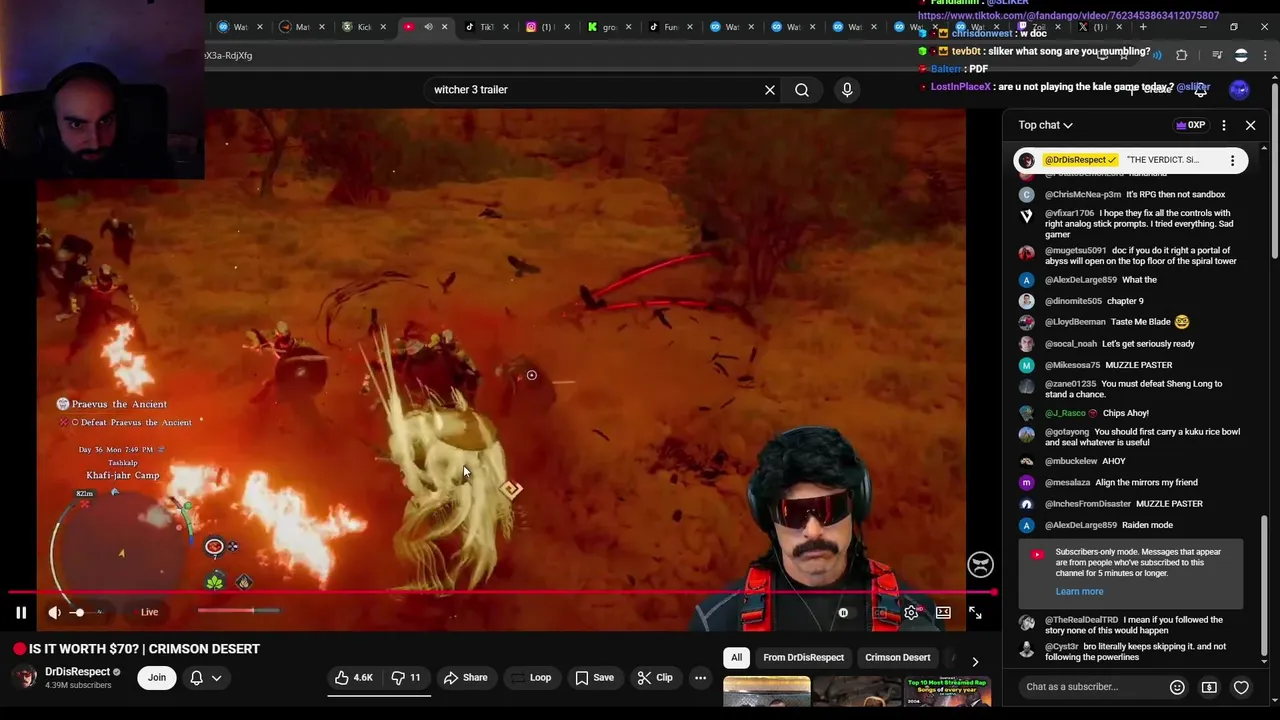Select the All filter chip
Viewport: 1280px width, 720px height.
pyautogui.click(x=736, y=657)
